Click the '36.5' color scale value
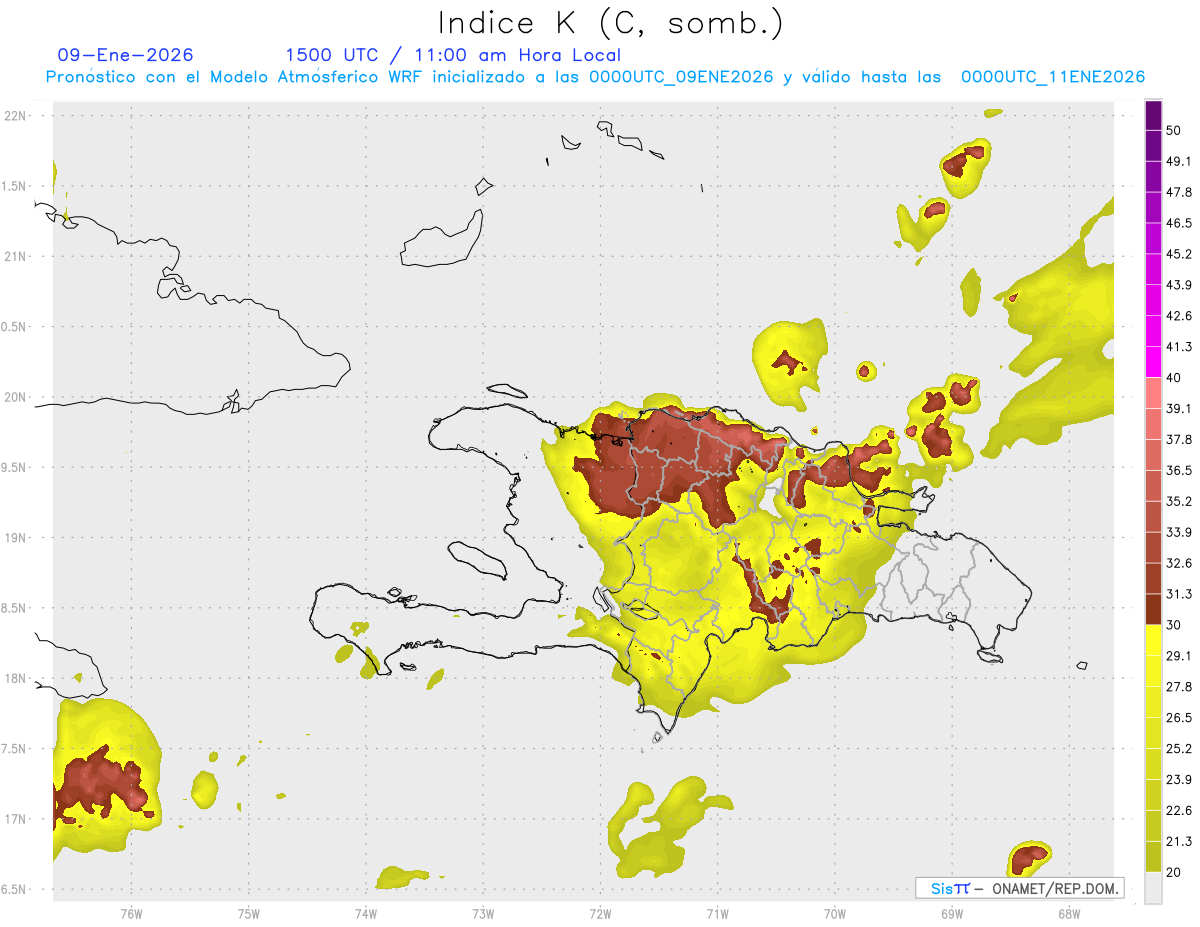This screenshot has width=1200, height=927. [x=1179, y=470]
